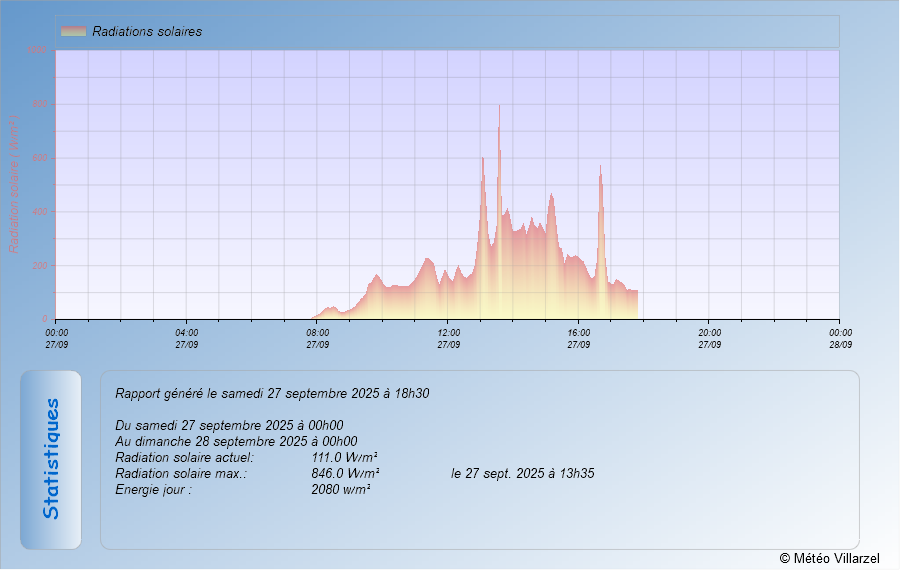Click the © Météo Villarzel credit
The image size is (900, 570).
829,557
